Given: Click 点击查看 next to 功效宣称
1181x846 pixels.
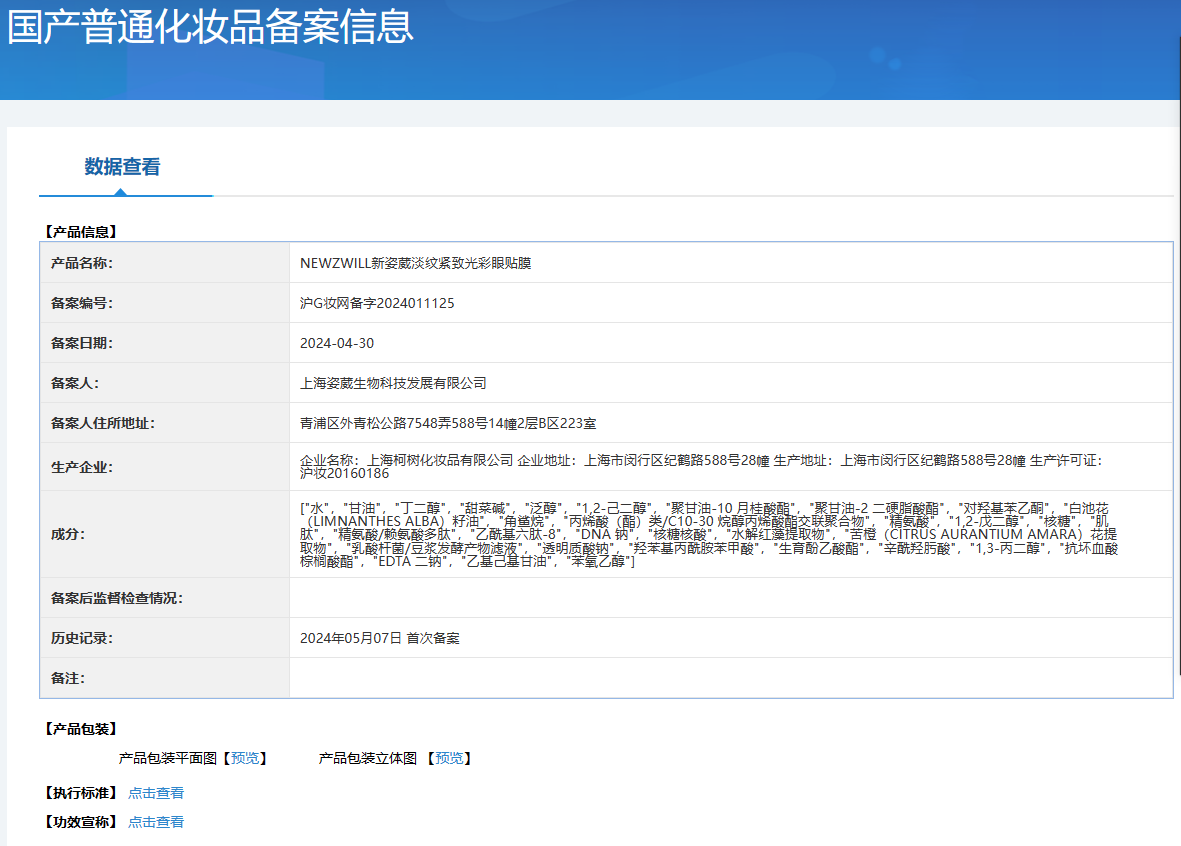Looking at the screenshot, I should 156,822.
